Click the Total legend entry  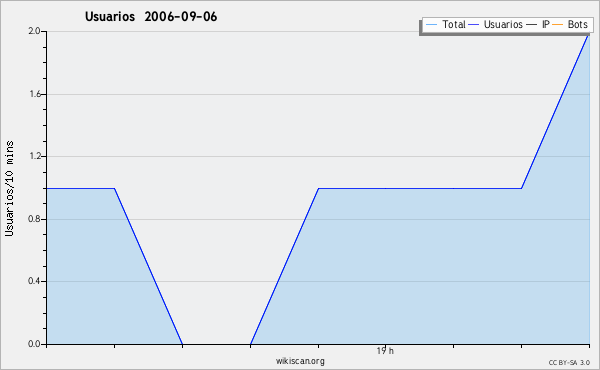click(446, 24)
